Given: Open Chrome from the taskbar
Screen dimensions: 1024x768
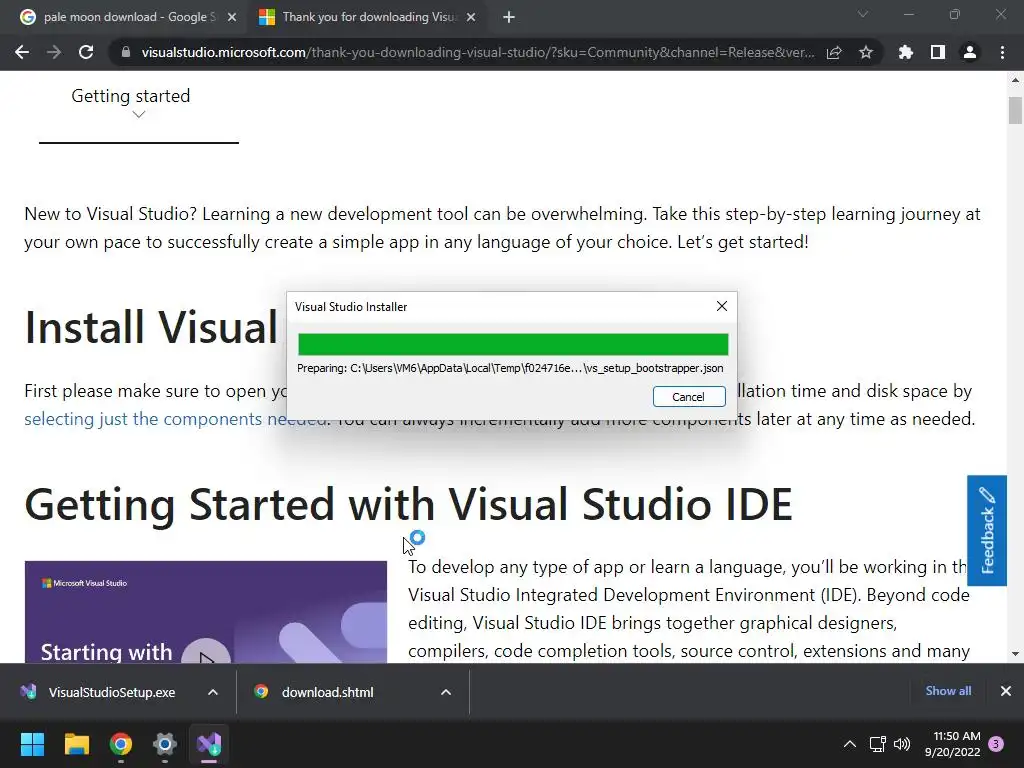Looking at the screenshot, I should pyautogui.click(x=121, y=744).
